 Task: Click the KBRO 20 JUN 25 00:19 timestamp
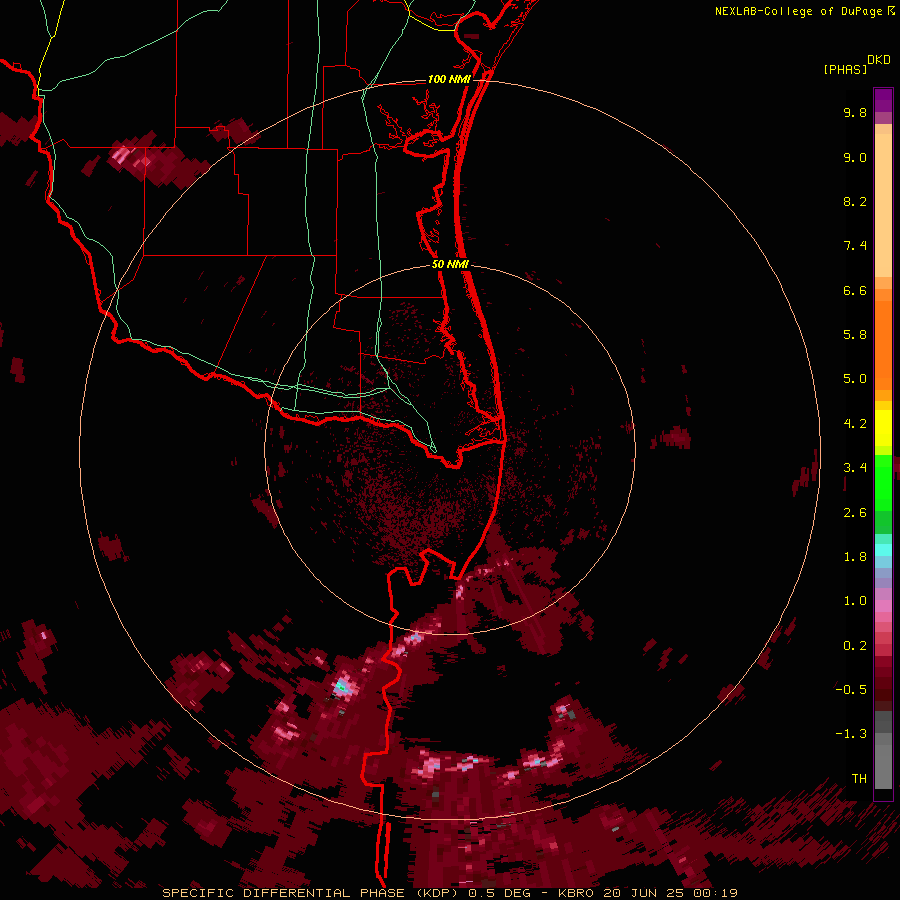click(x=647, y=893)
